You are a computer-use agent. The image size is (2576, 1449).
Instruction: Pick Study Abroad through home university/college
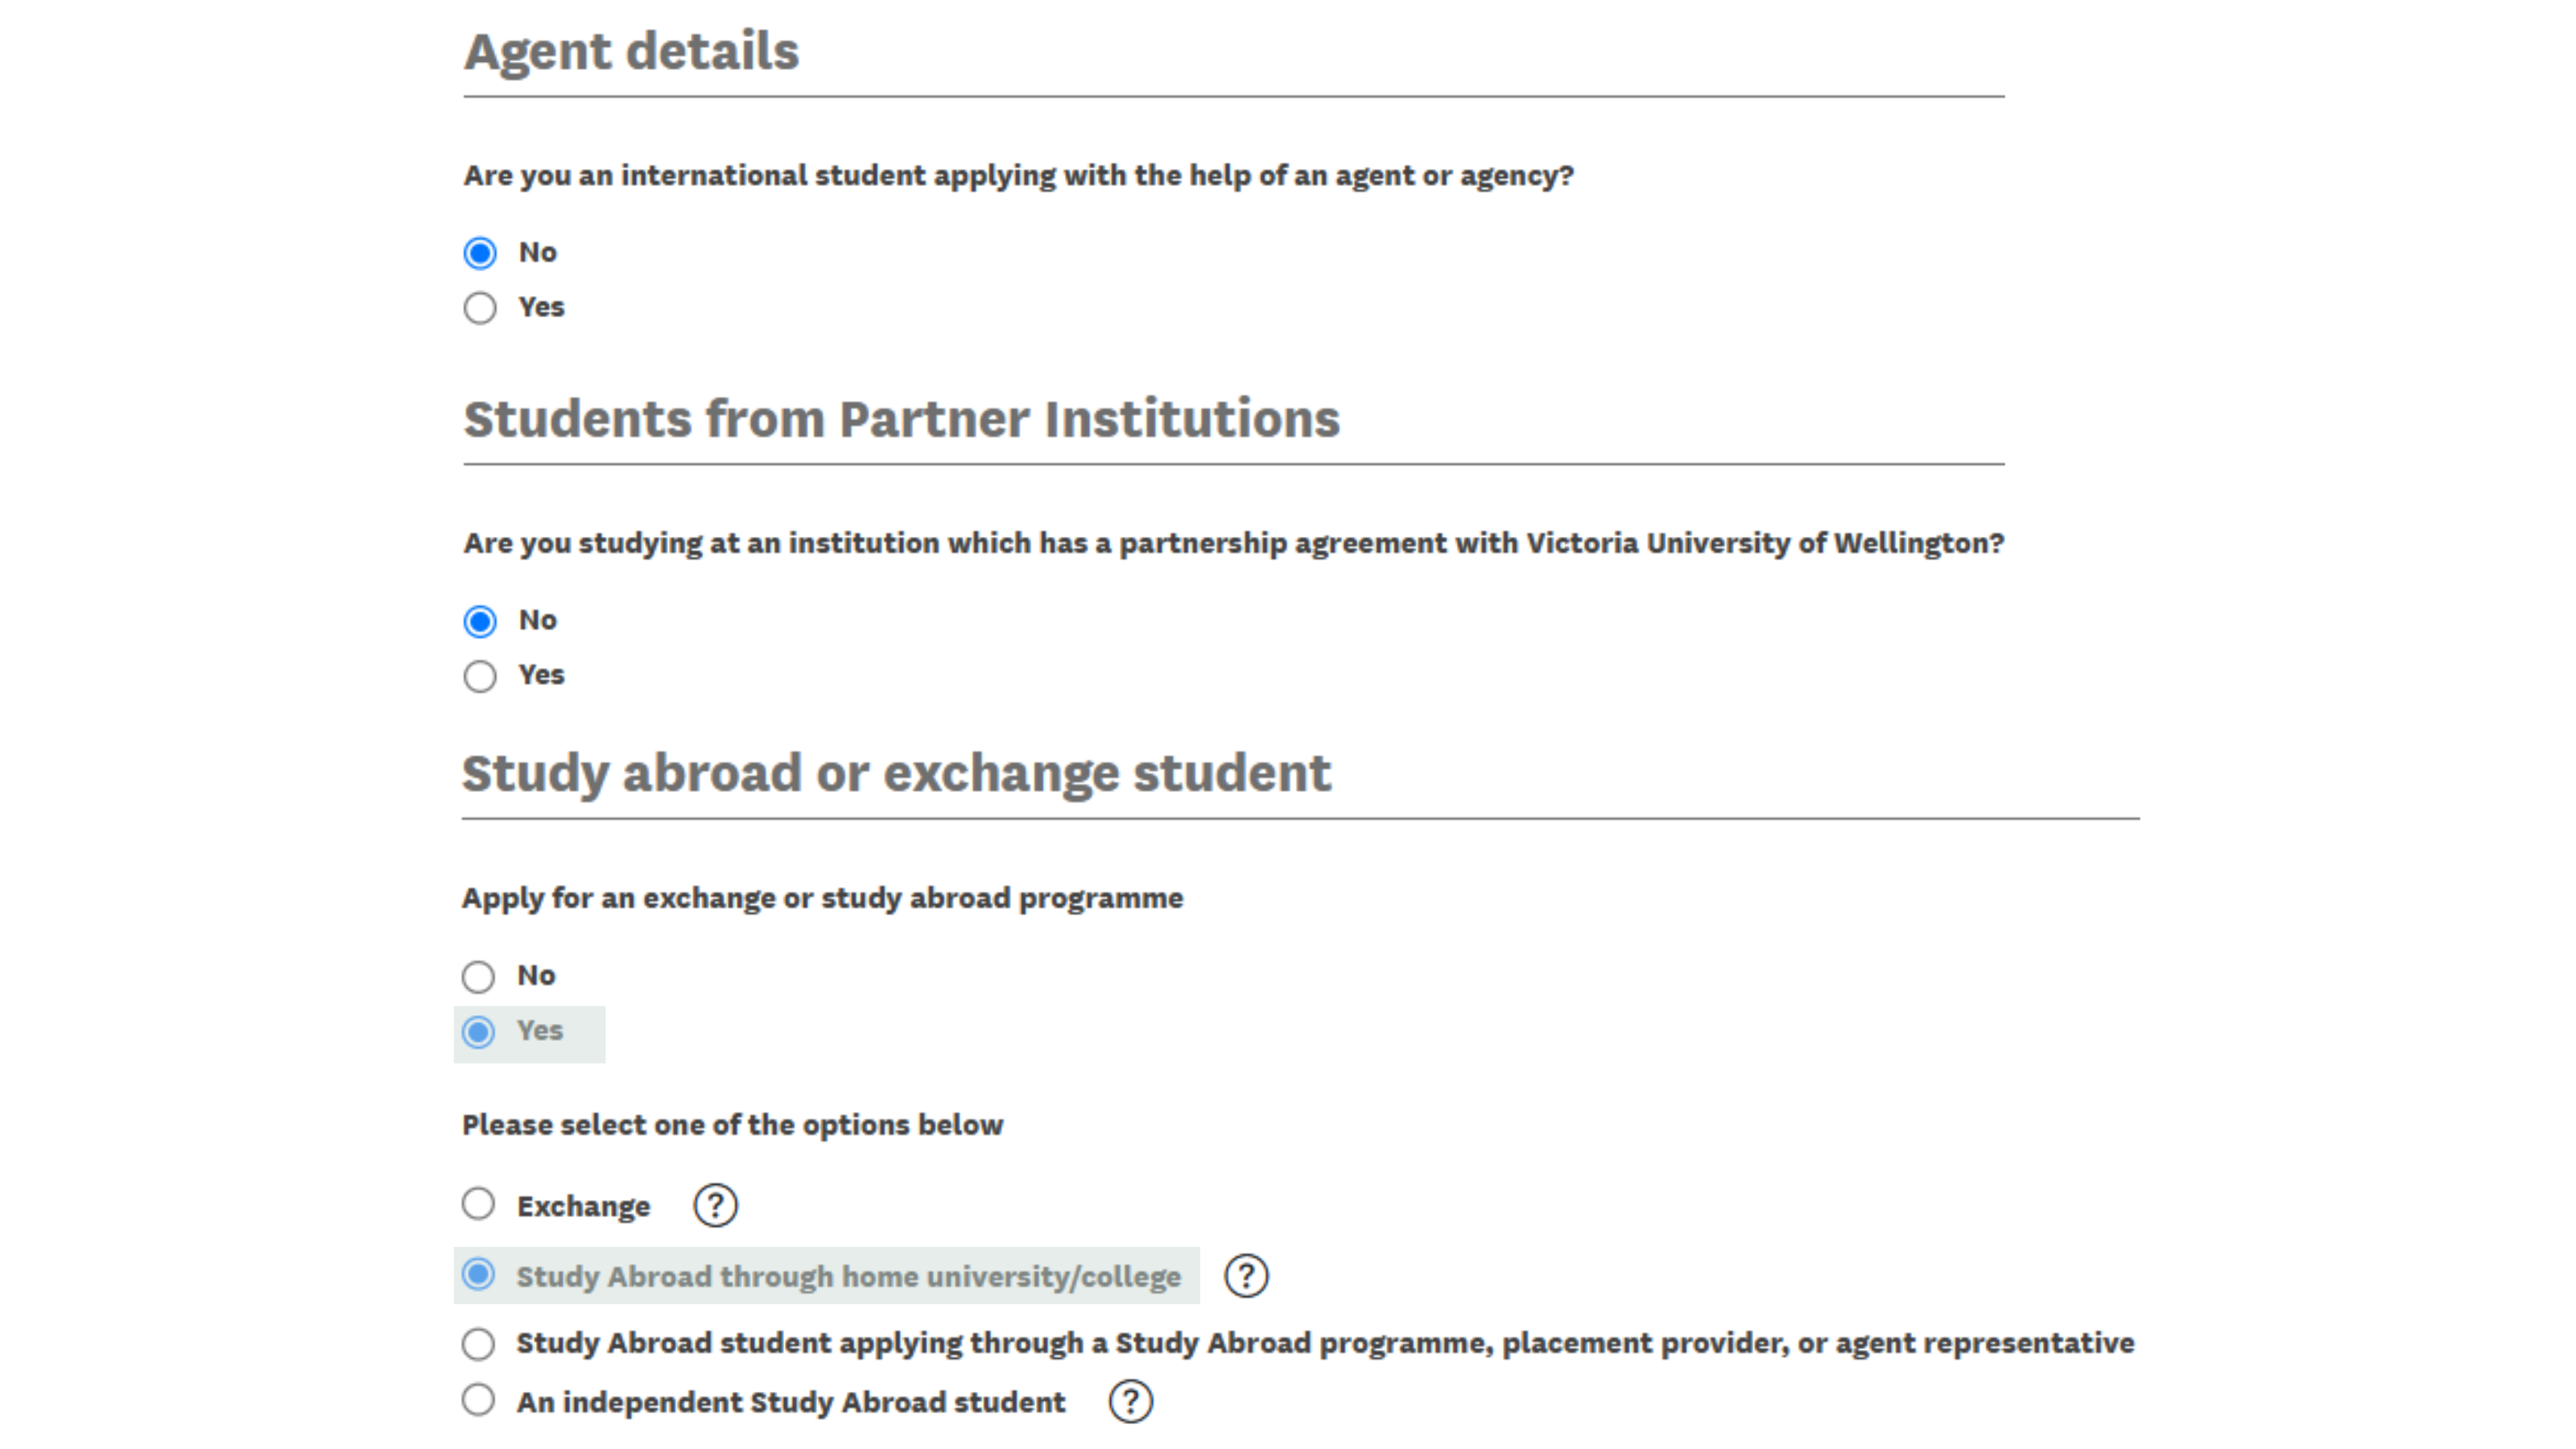click(x=478, y=1275)
